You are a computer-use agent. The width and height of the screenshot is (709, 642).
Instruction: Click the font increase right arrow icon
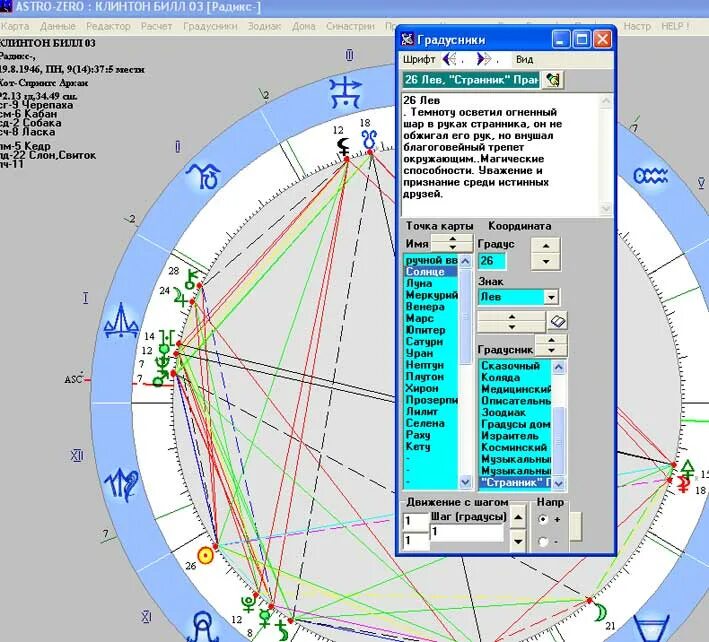(x=483, y=59)
